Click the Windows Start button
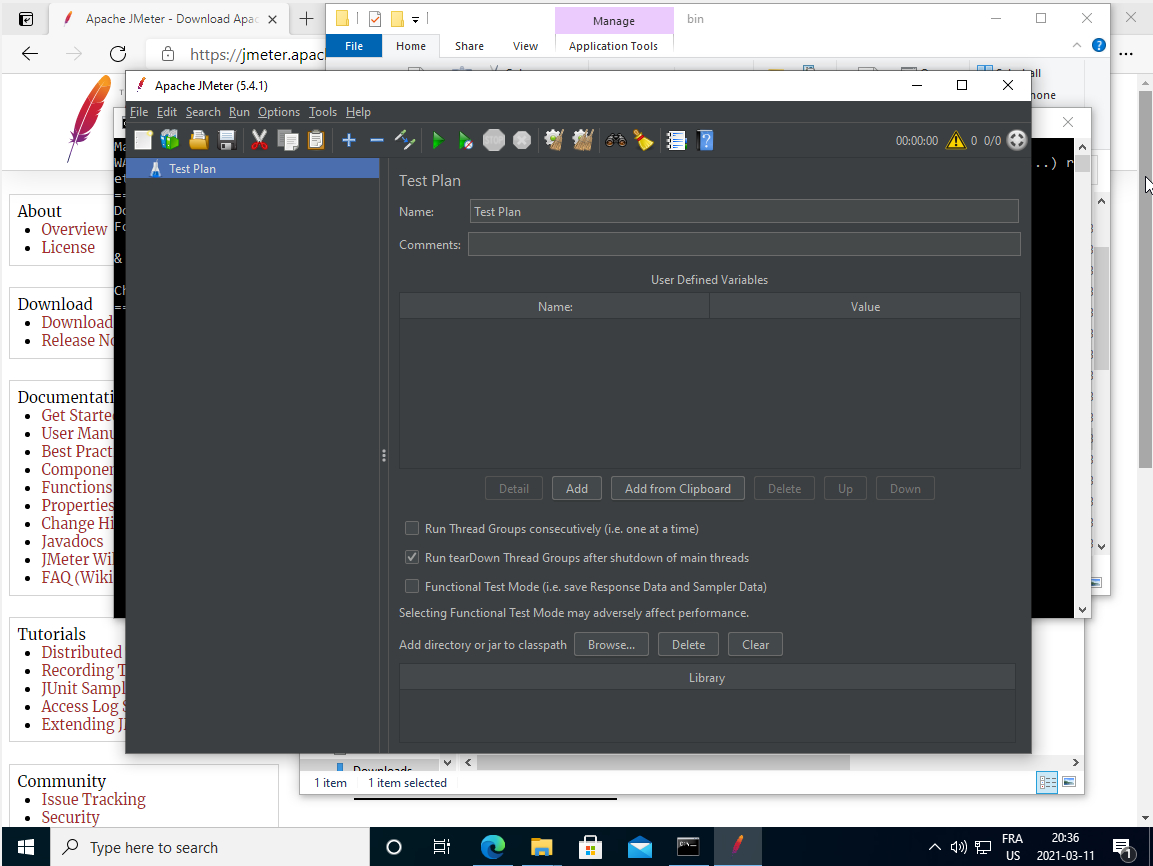 point(25,847)
